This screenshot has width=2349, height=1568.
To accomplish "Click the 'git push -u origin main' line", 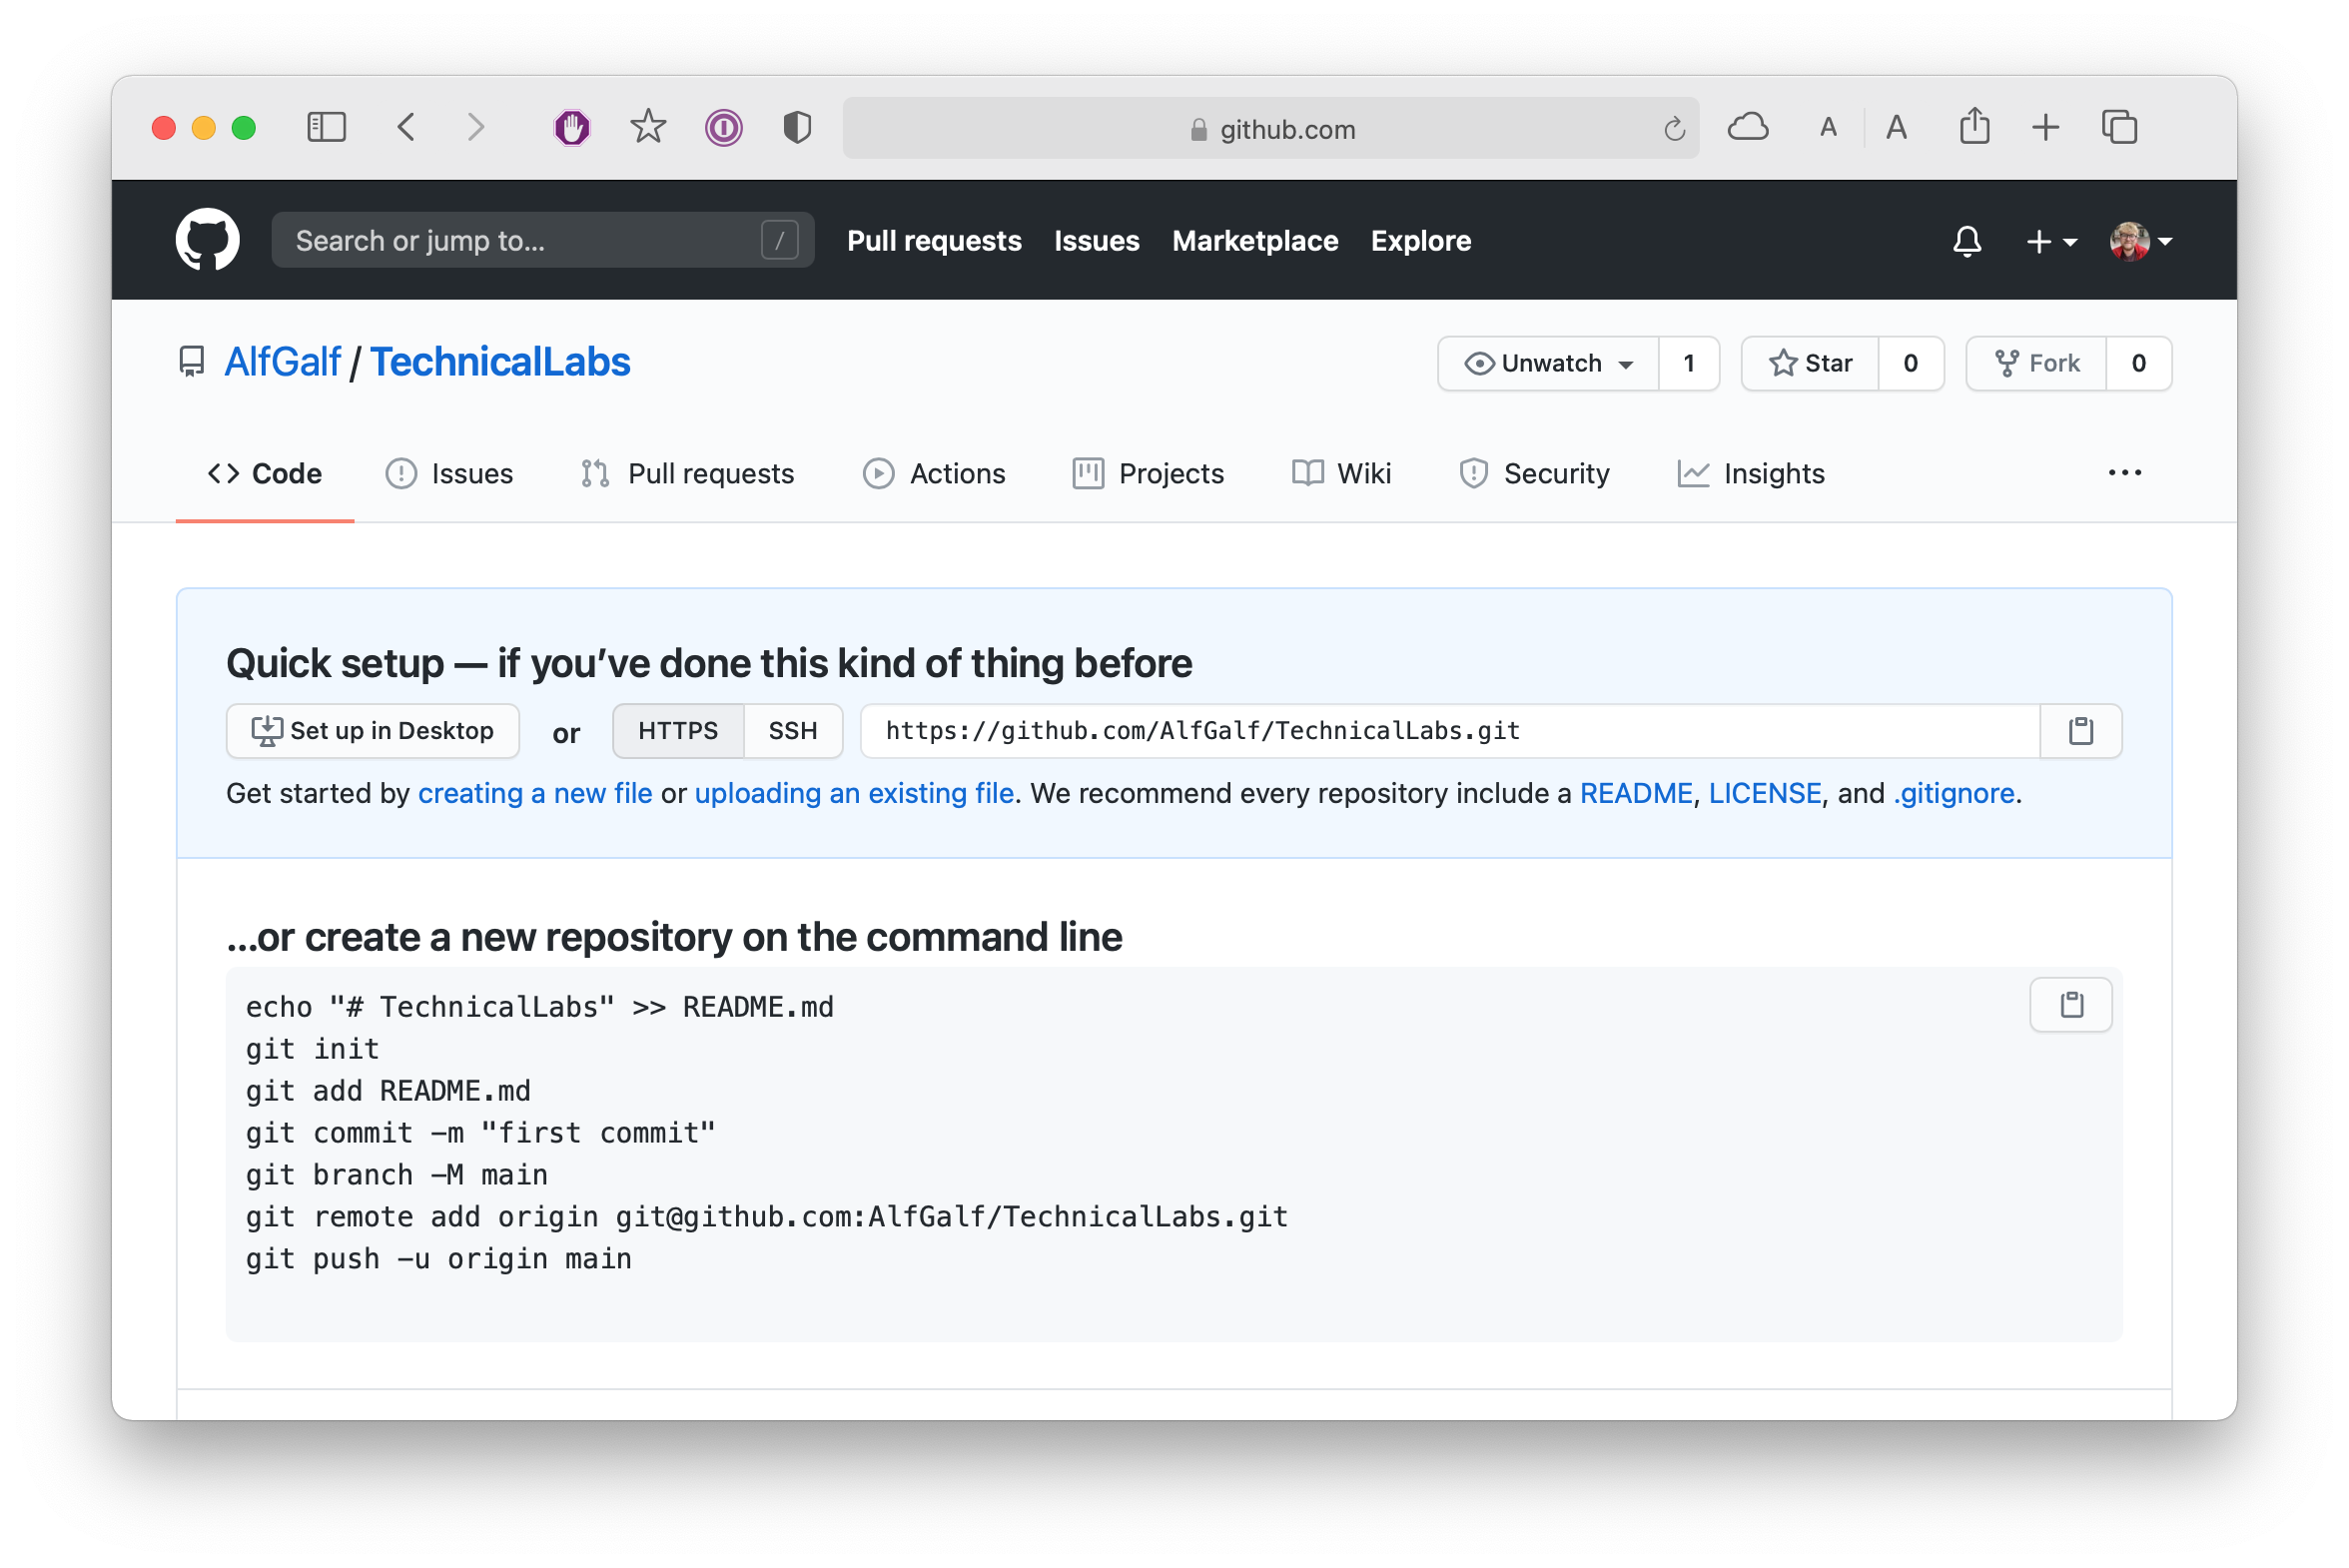I will [439, 1259].
